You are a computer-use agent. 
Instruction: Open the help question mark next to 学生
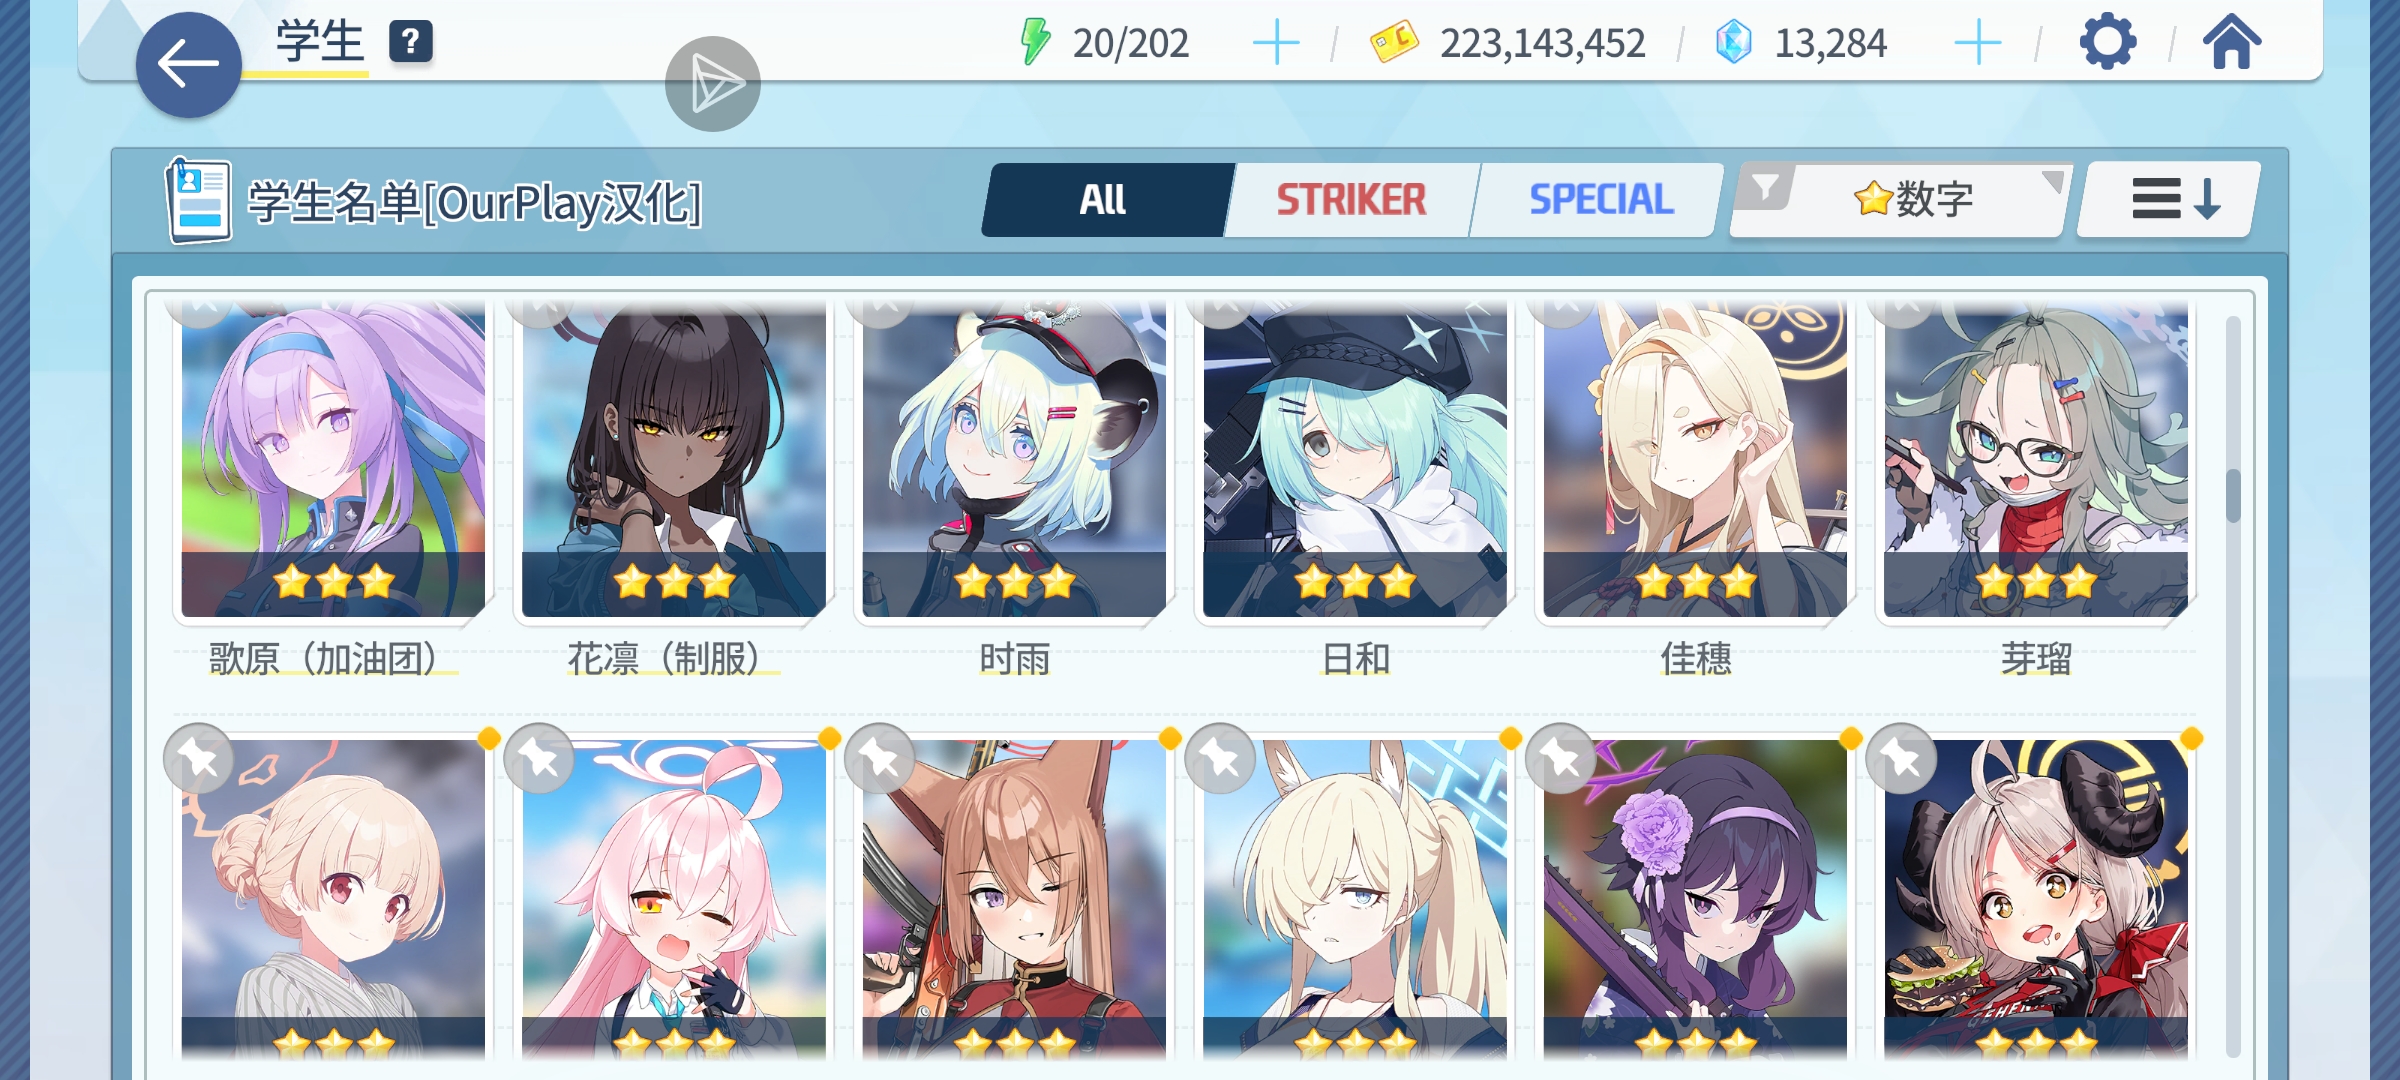pyautogui.click(x=410, y=42)
